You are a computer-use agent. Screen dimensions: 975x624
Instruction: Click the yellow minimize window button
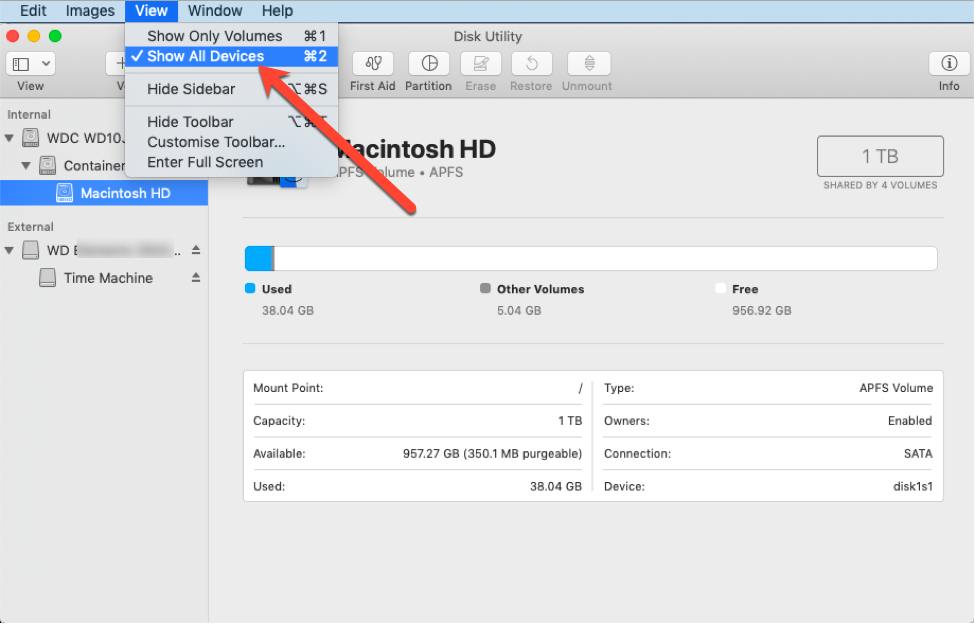[x=34, y=36]
